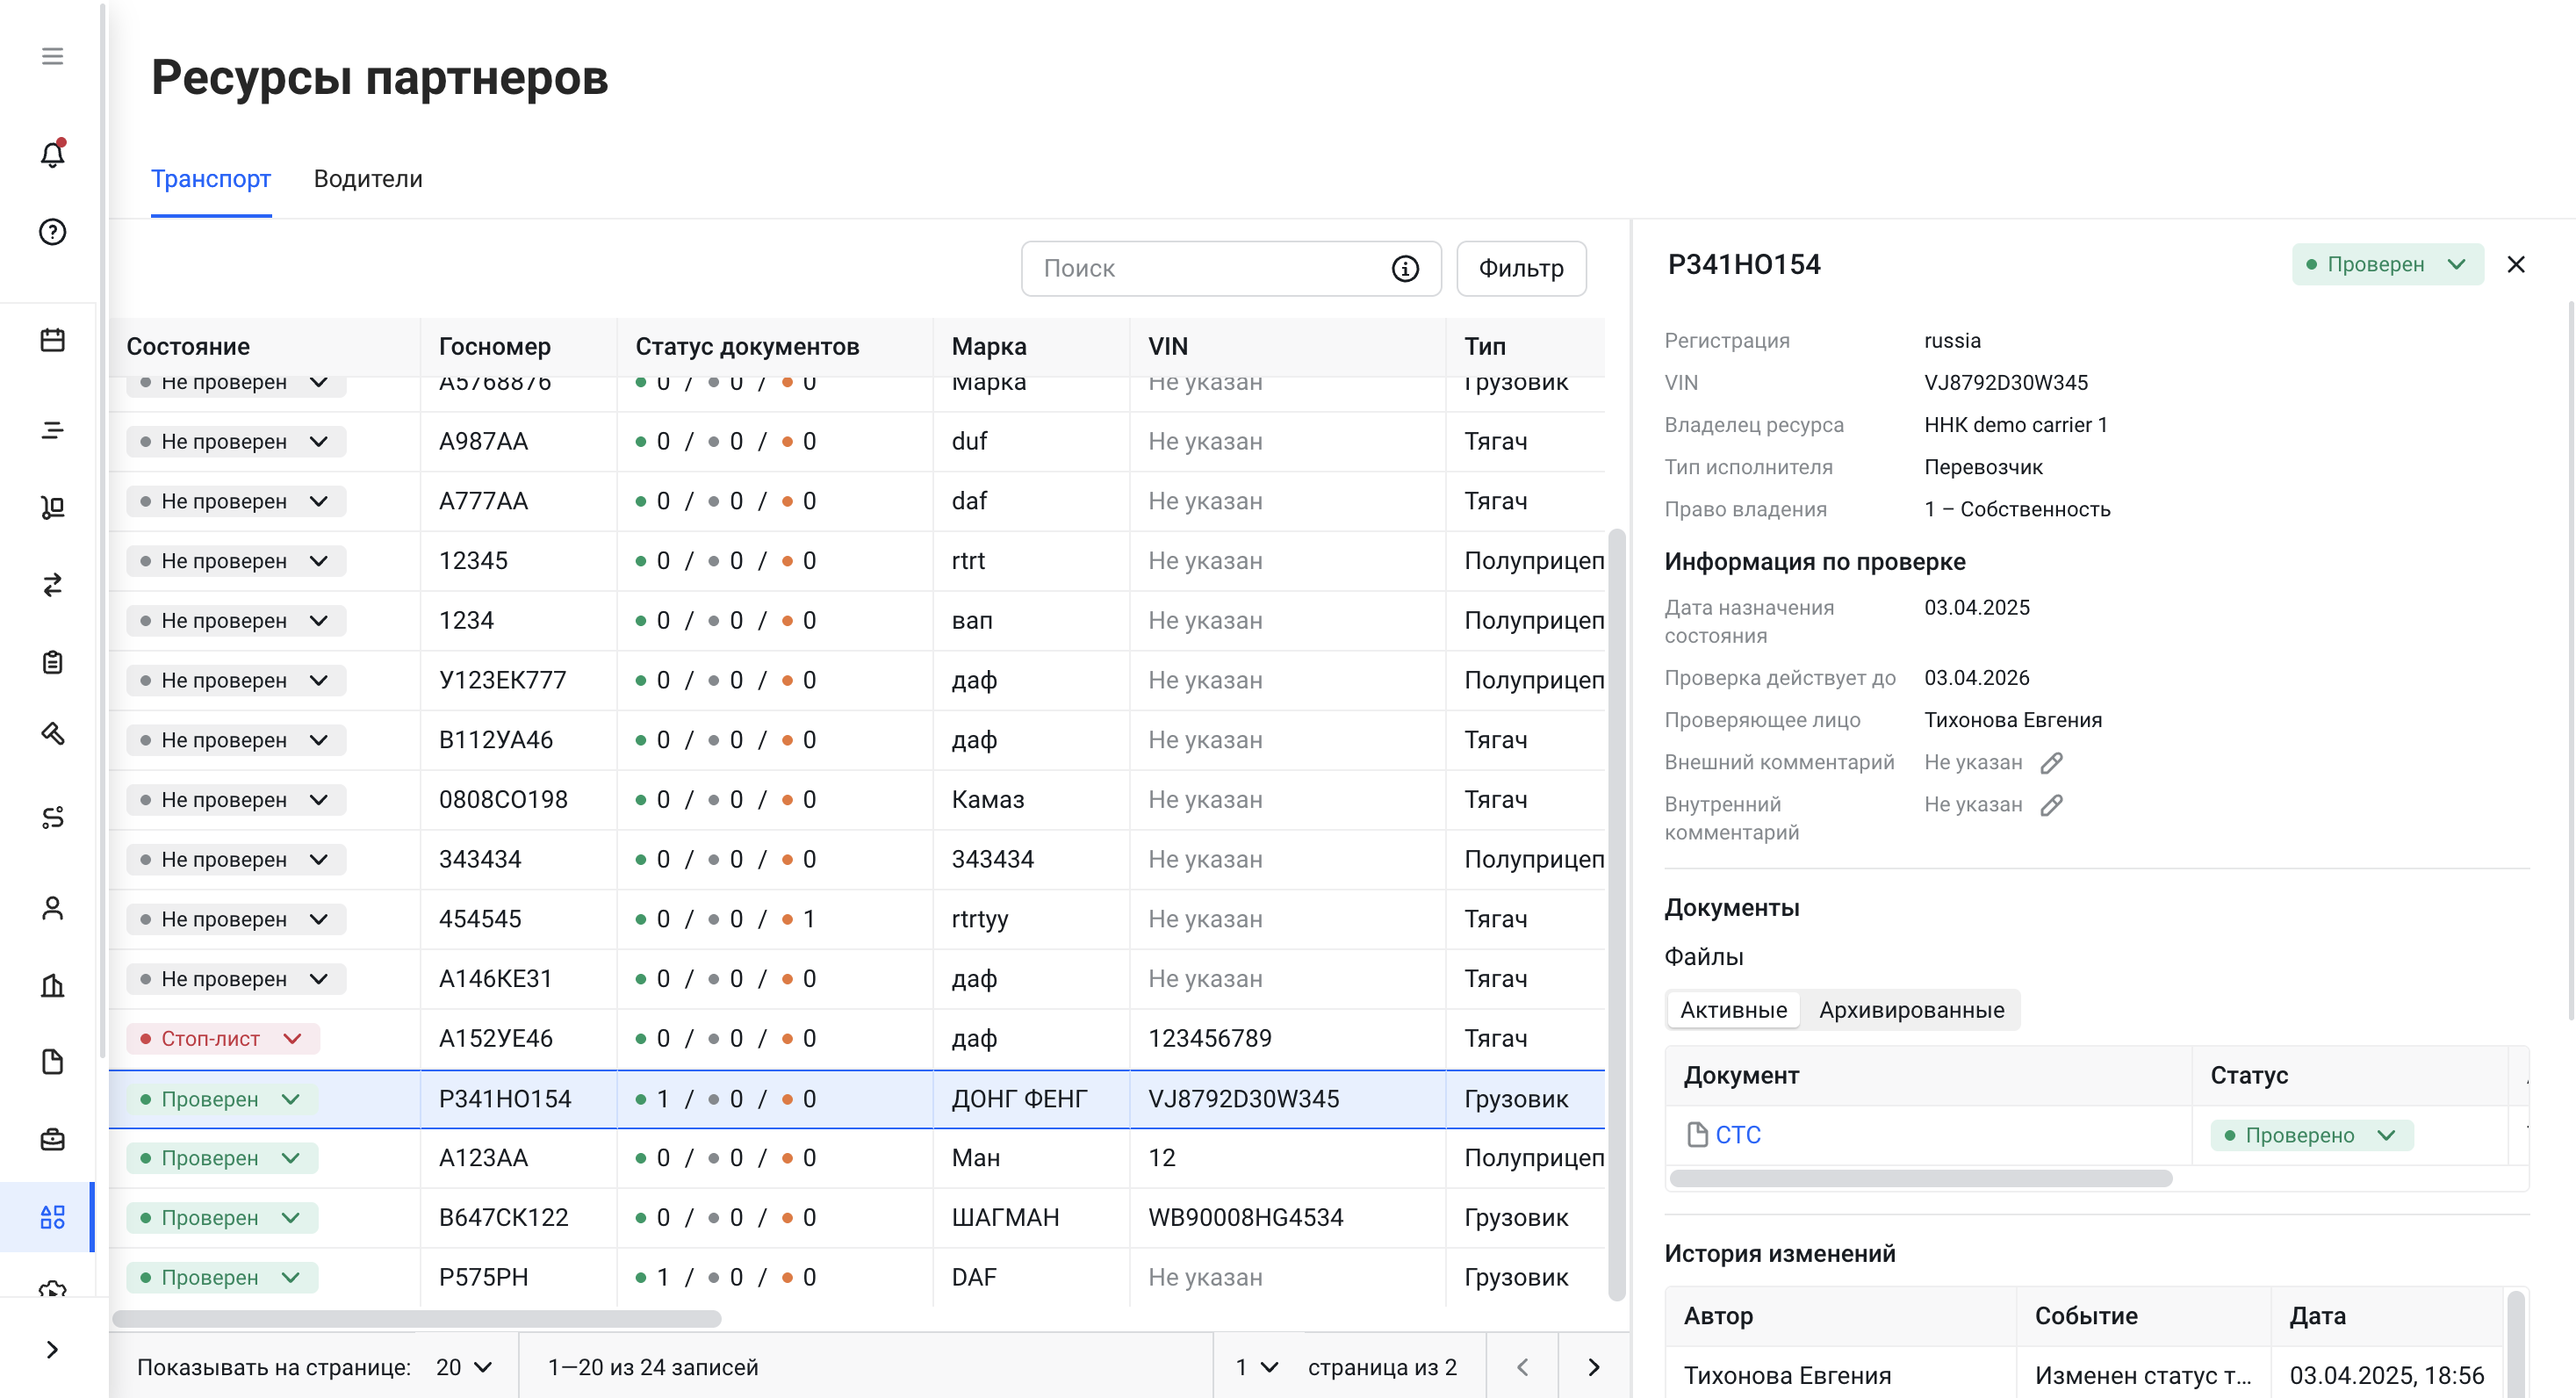Open the briefcase icon in sidebar

click(x=52, y=1139)
